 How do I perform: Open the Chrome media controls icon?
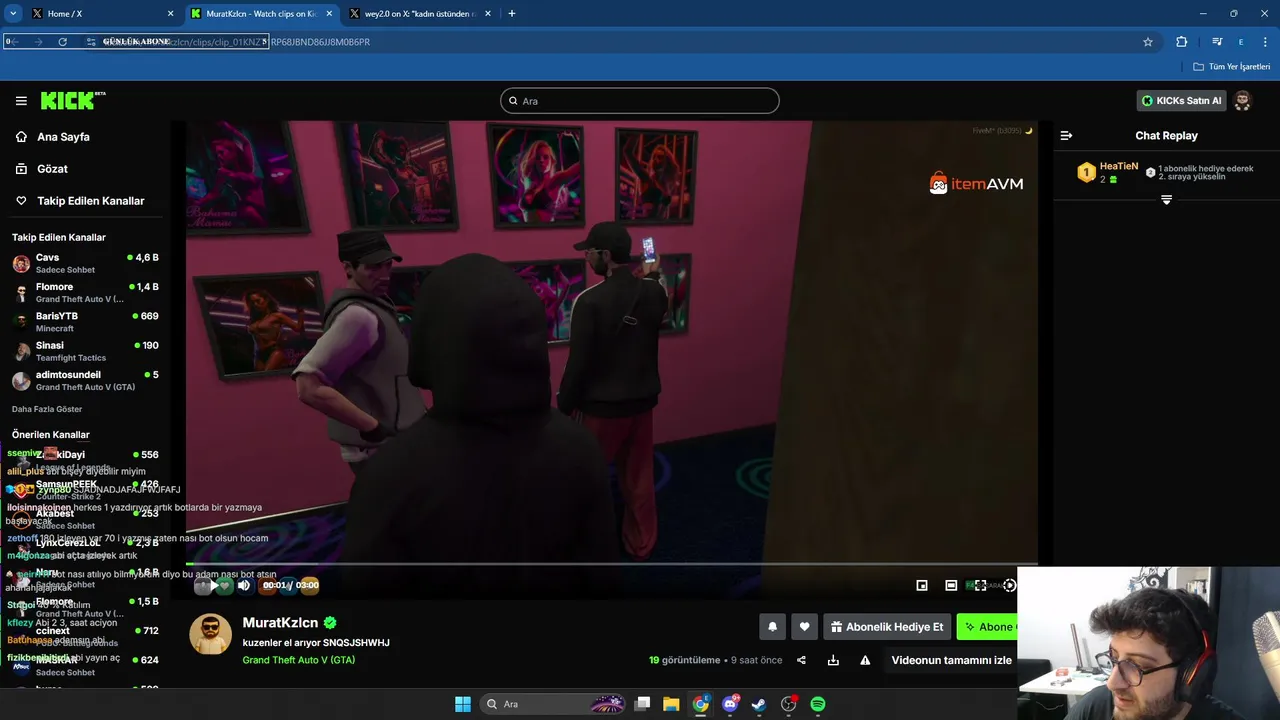(1217, 42)
